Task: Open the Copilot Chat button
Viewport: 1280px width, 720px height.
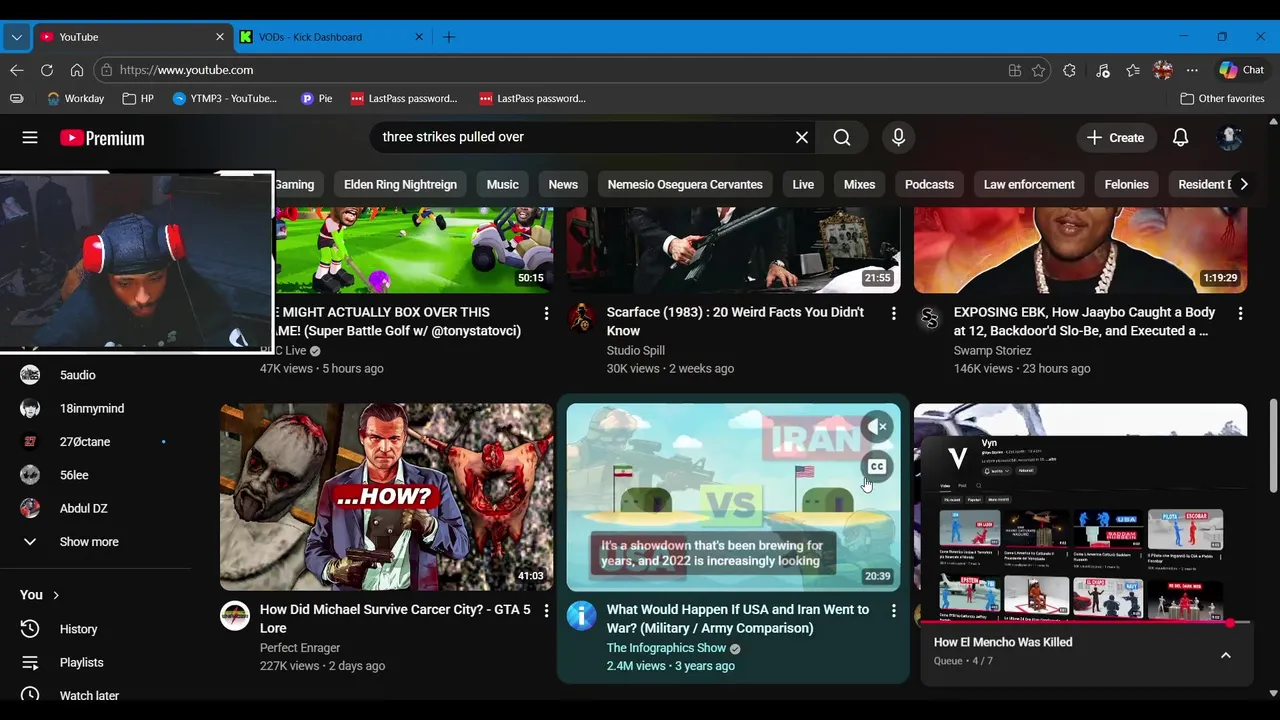Action: coord(1241,70)
